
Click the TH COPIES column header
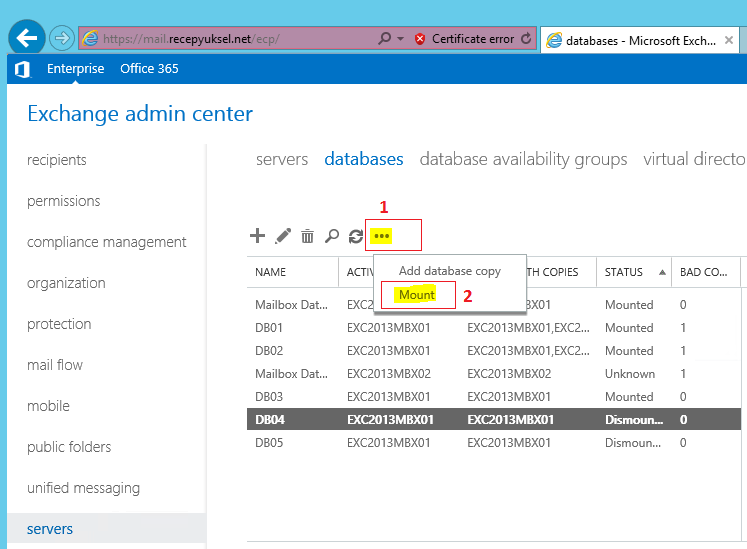(x=561, y=272)
